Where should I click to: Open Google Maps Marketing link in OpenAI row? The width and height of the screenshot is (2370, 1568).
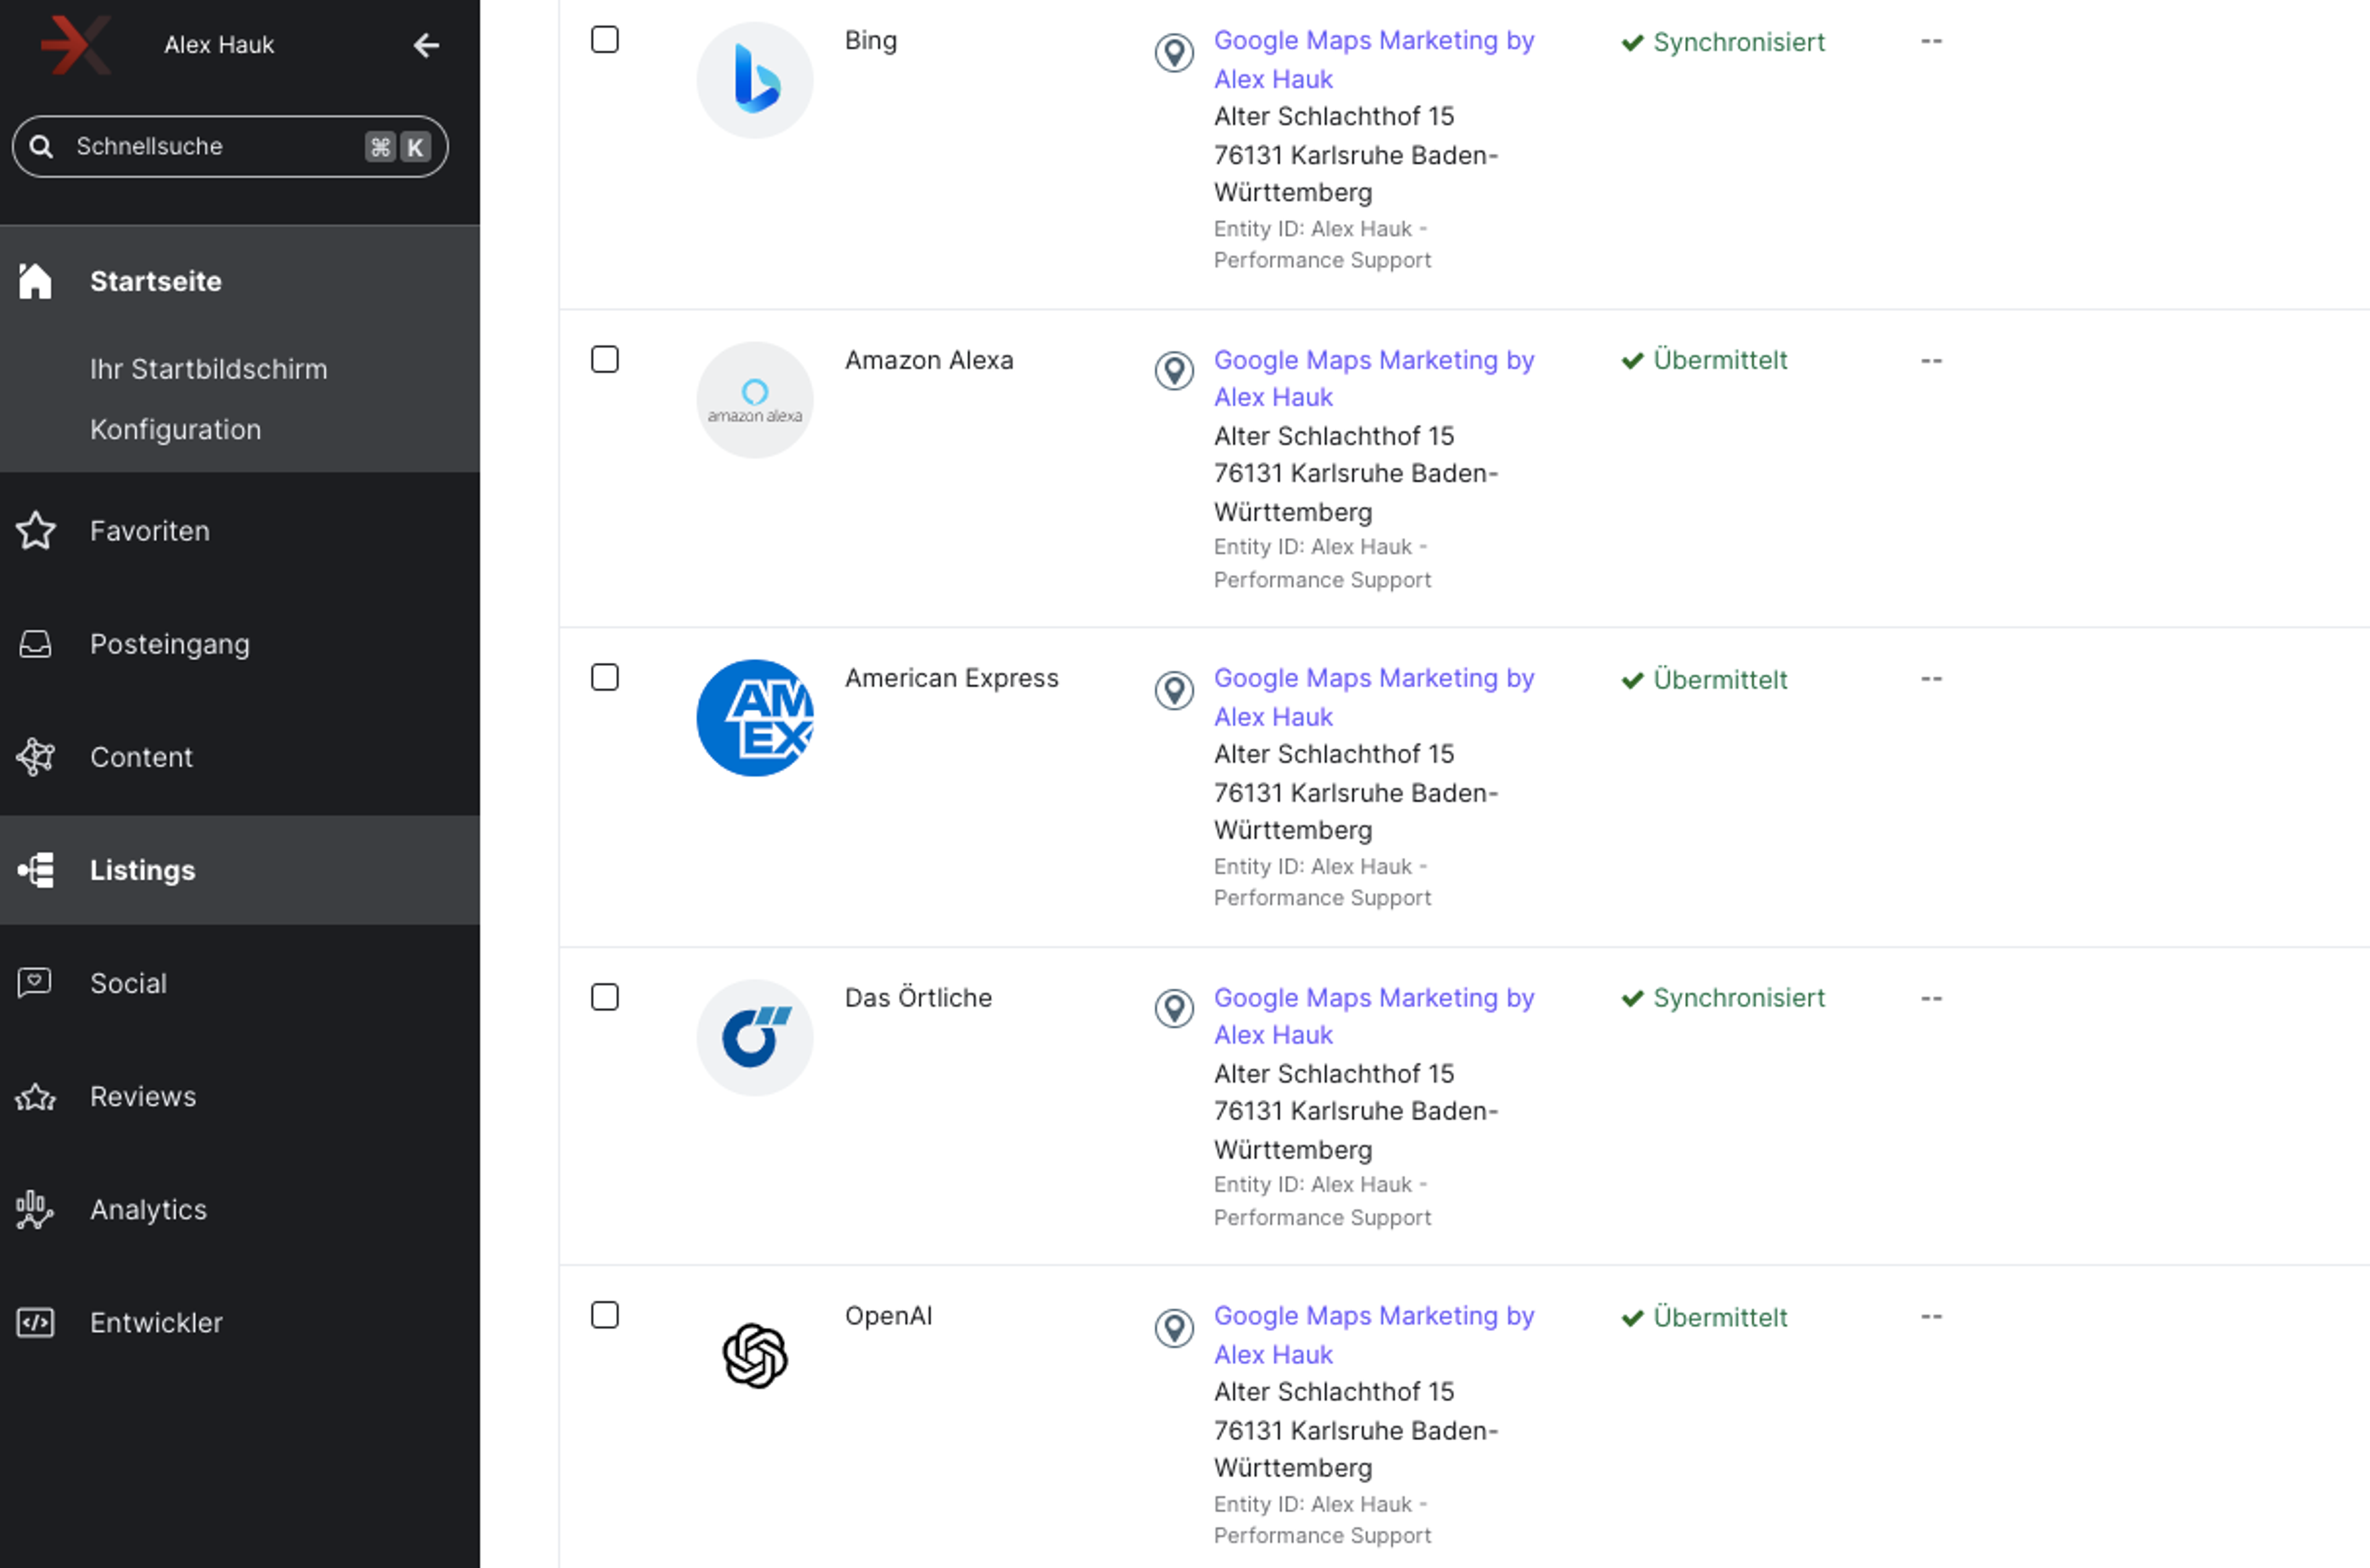(x=1373, y=1335)
